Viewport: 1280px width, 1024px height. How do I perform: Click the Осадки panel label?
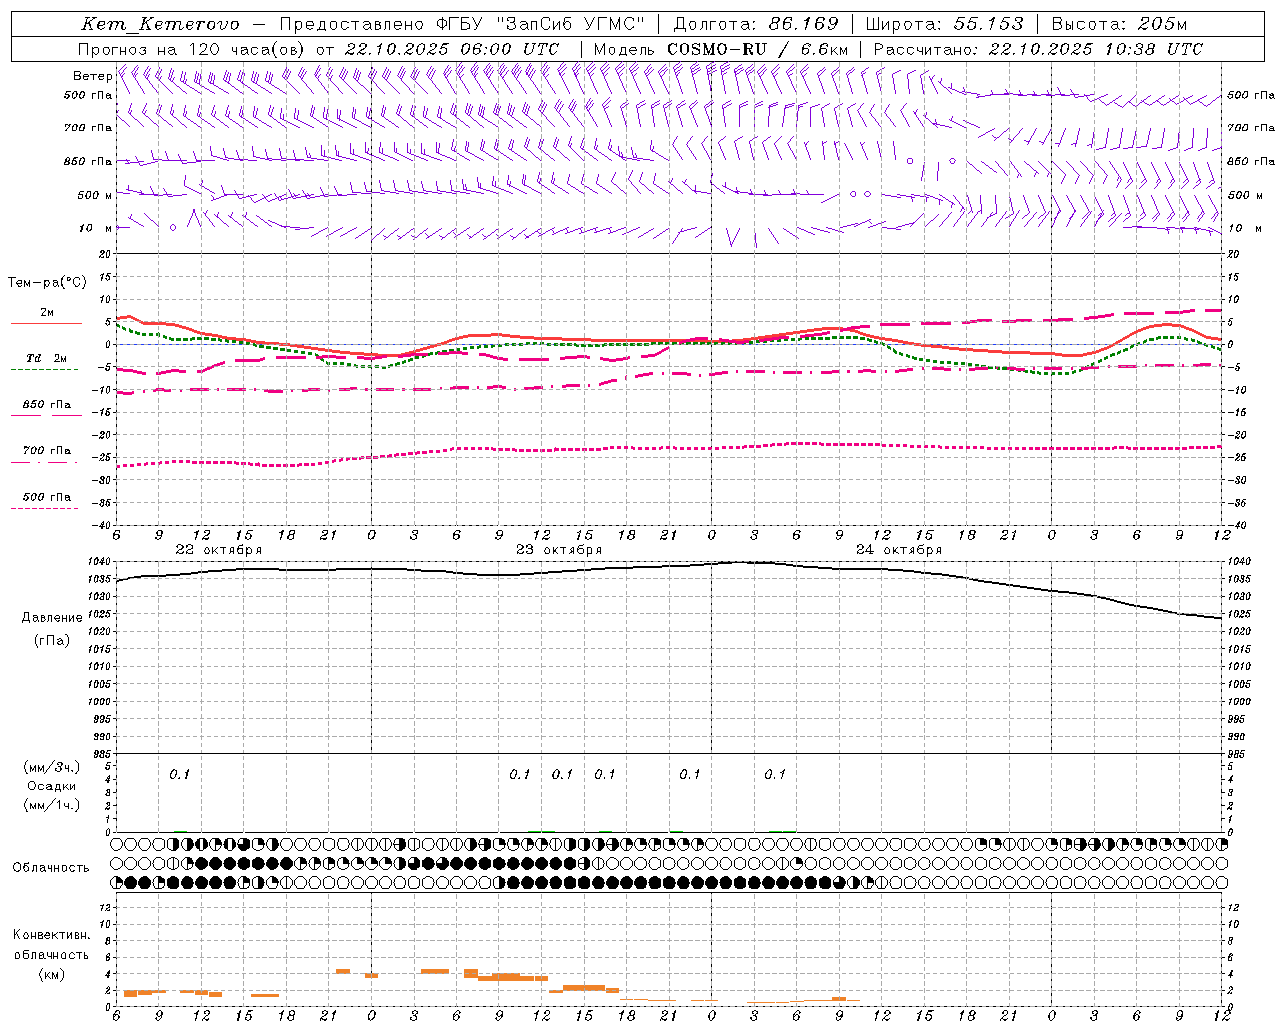tap(52, 786)
